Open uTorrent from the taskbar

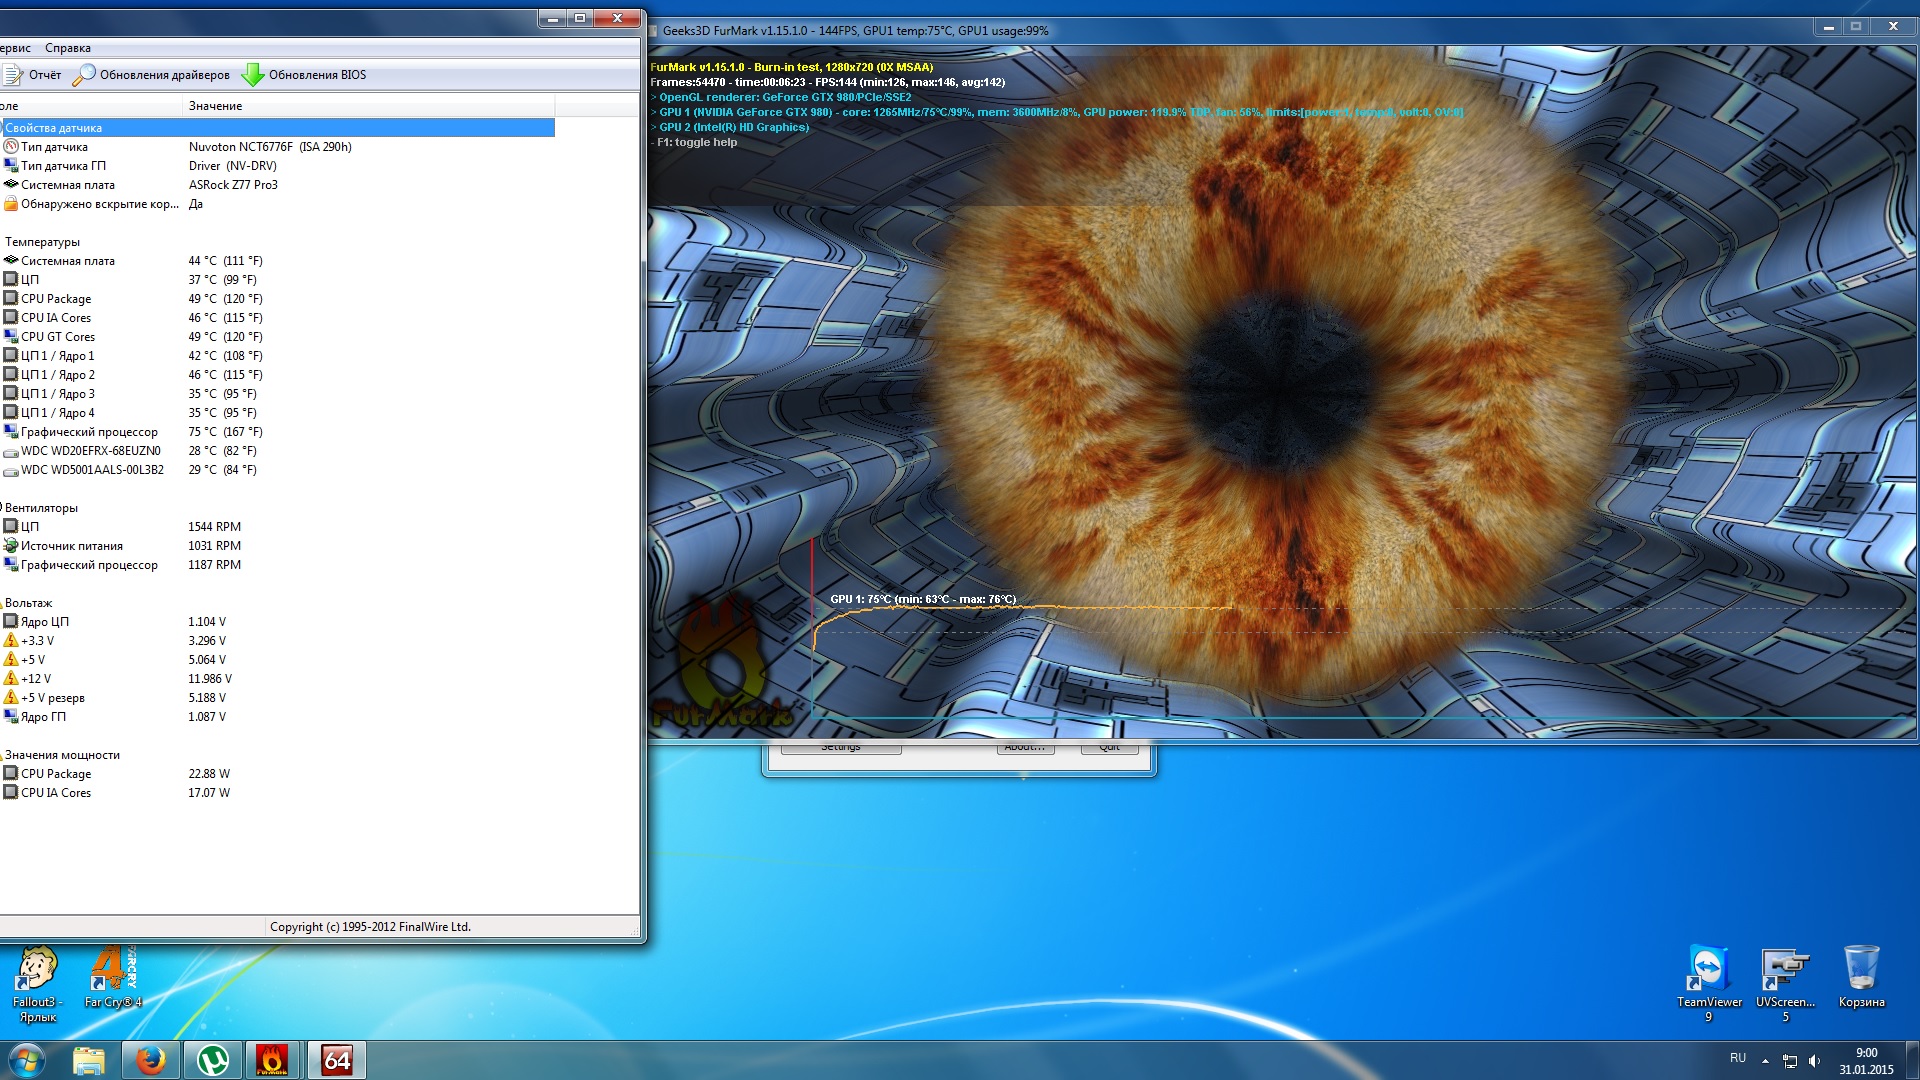coord(212,1060)
